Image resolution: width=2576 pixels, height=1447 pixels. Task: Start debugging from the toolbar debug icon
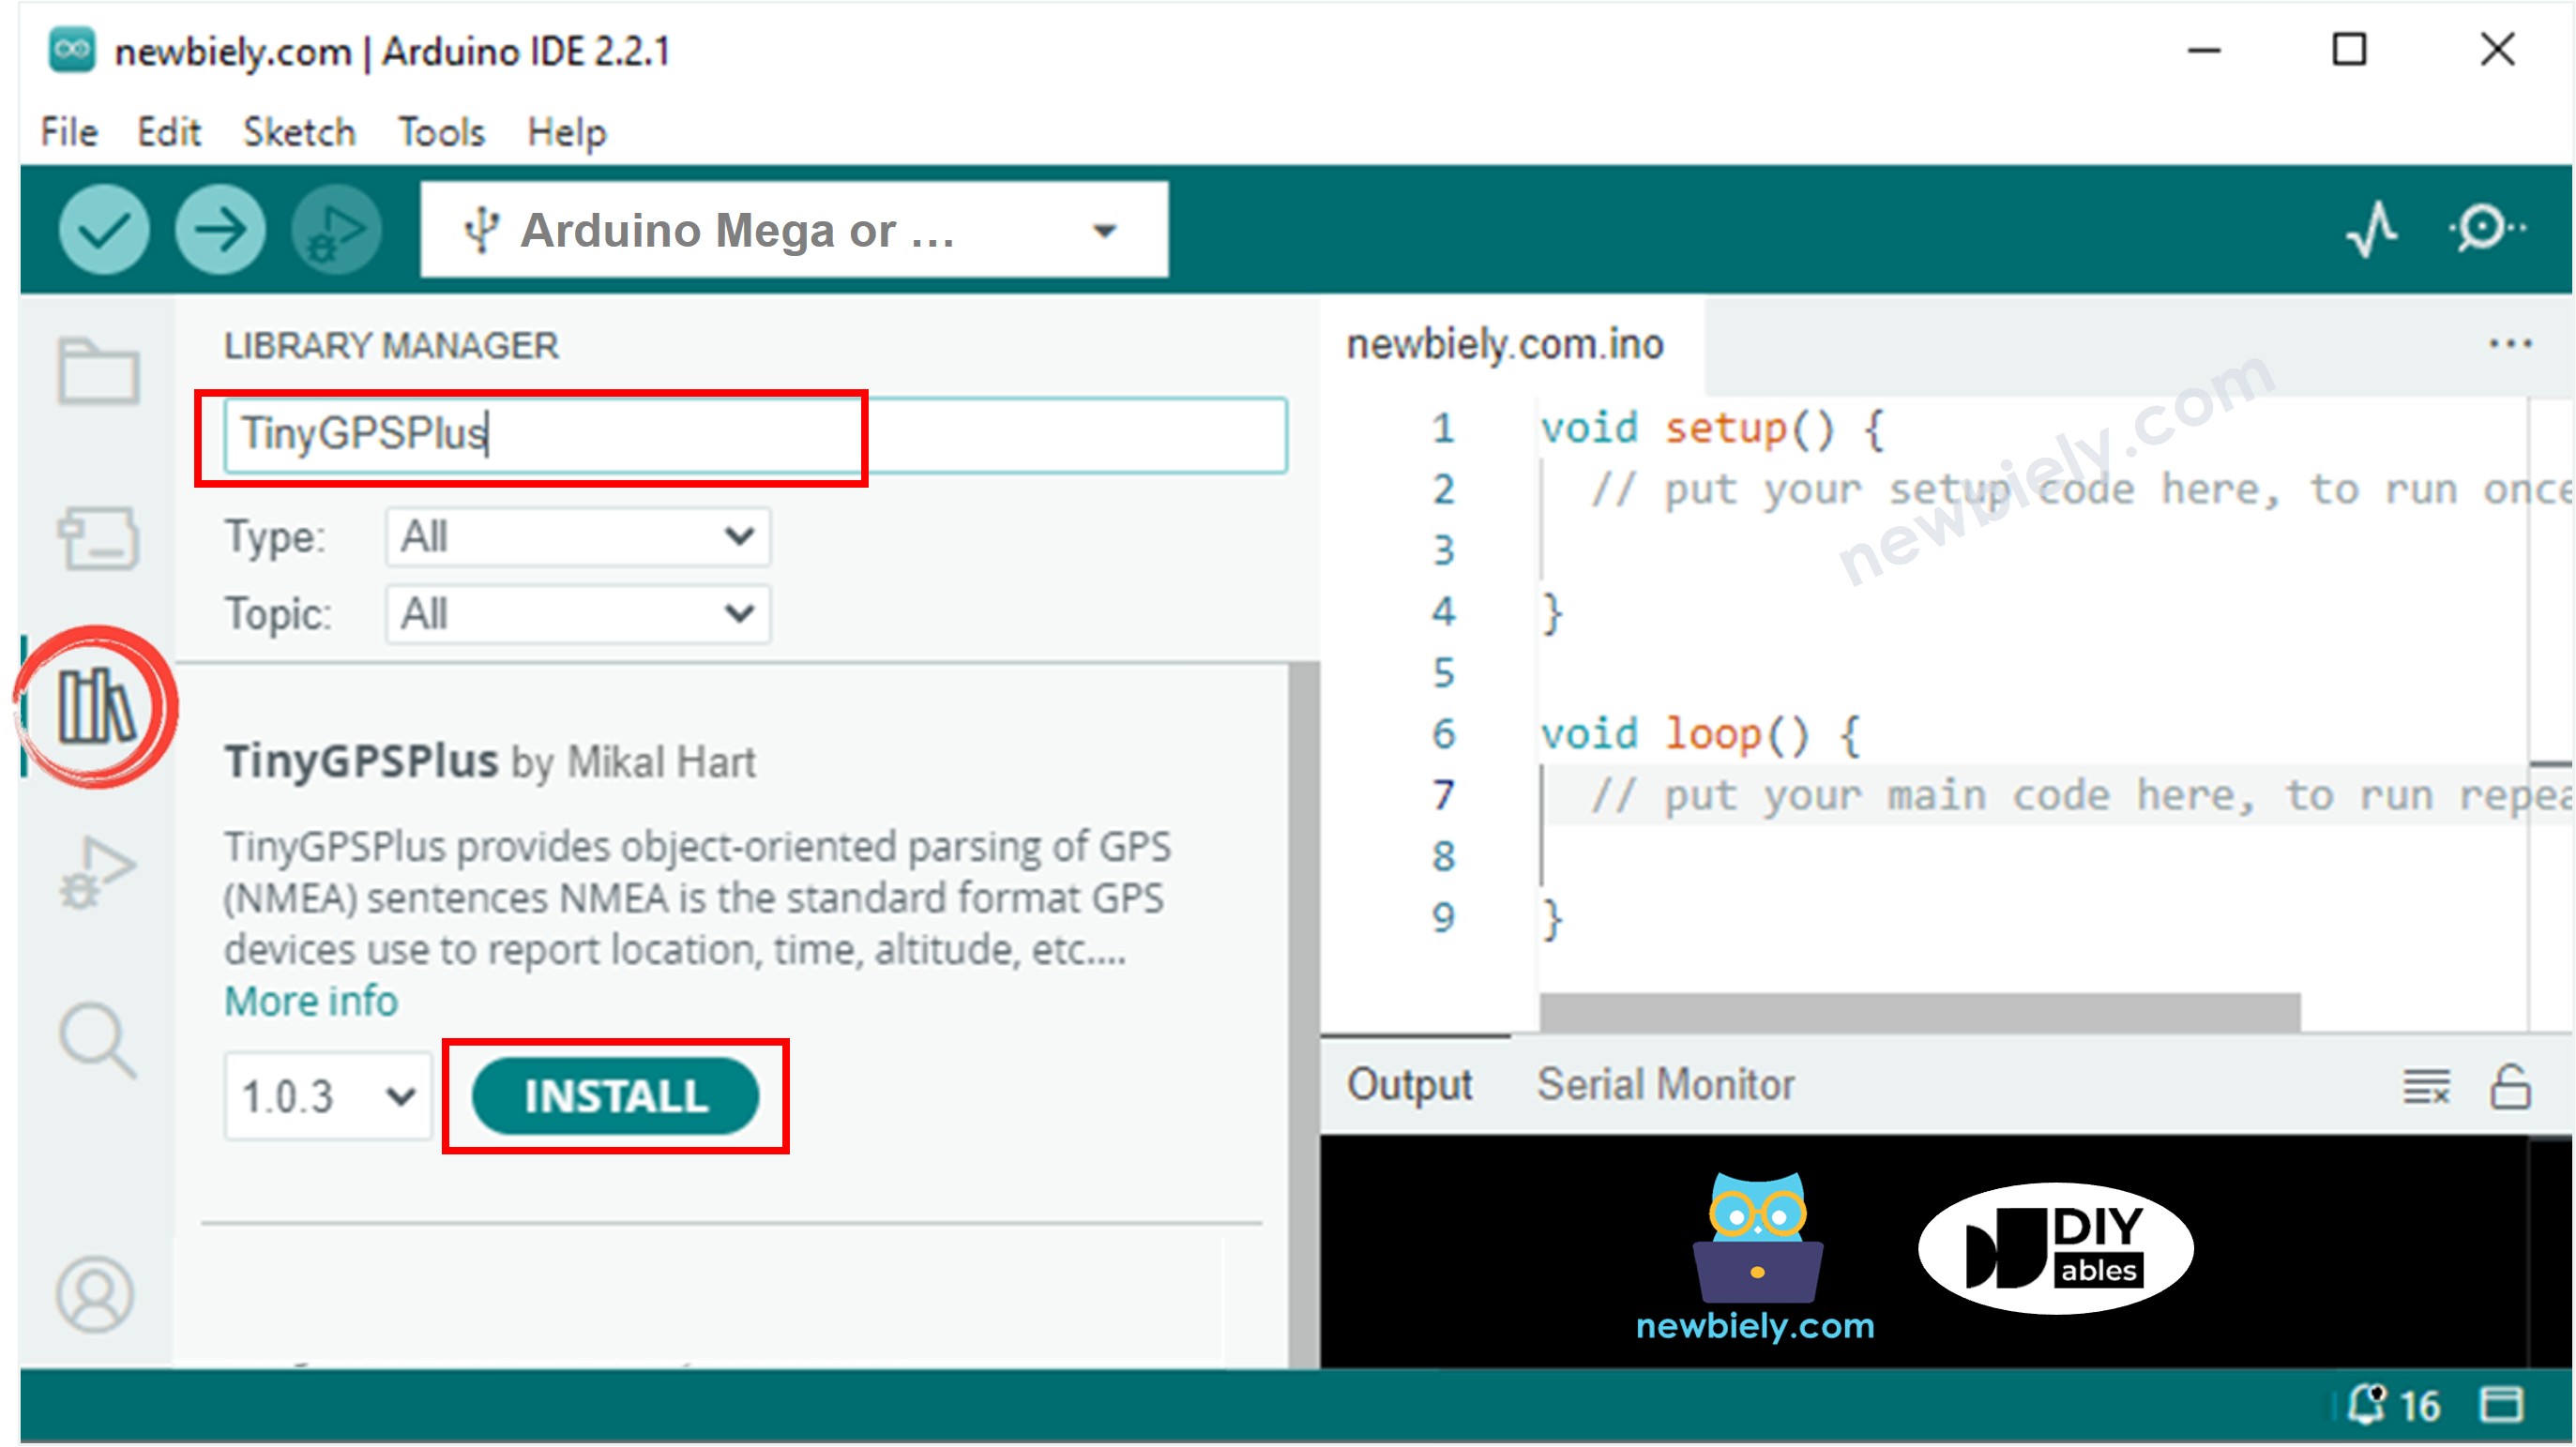pos(334,230)
